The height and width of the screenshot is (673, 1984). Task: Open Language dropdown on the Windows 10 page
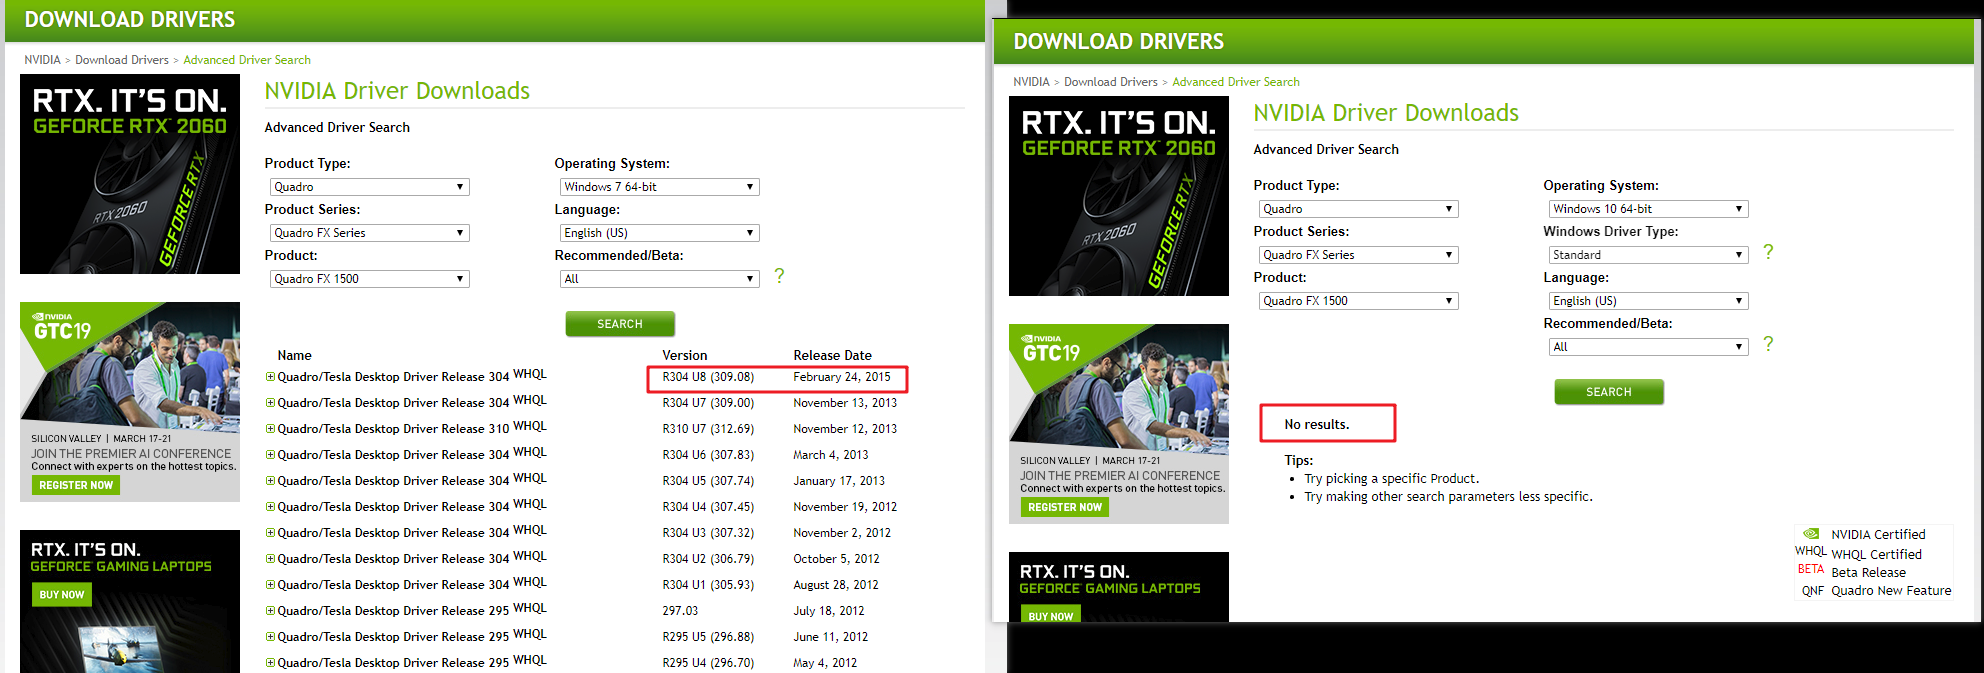point(1648,301)
